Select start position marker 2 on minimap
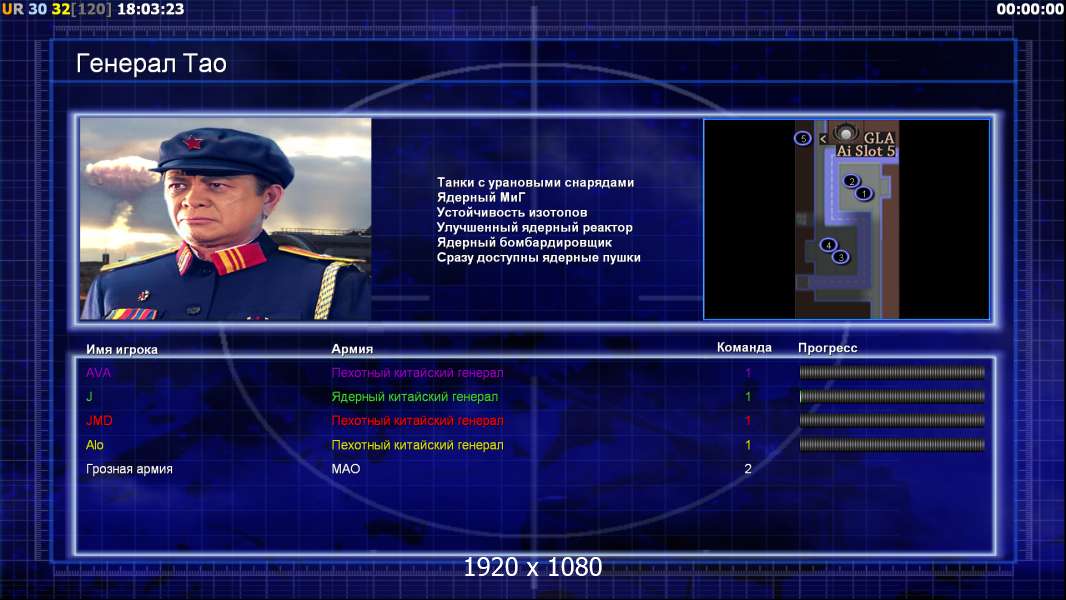The width and height of the screenshot is (1066, 600). (851, 181)
